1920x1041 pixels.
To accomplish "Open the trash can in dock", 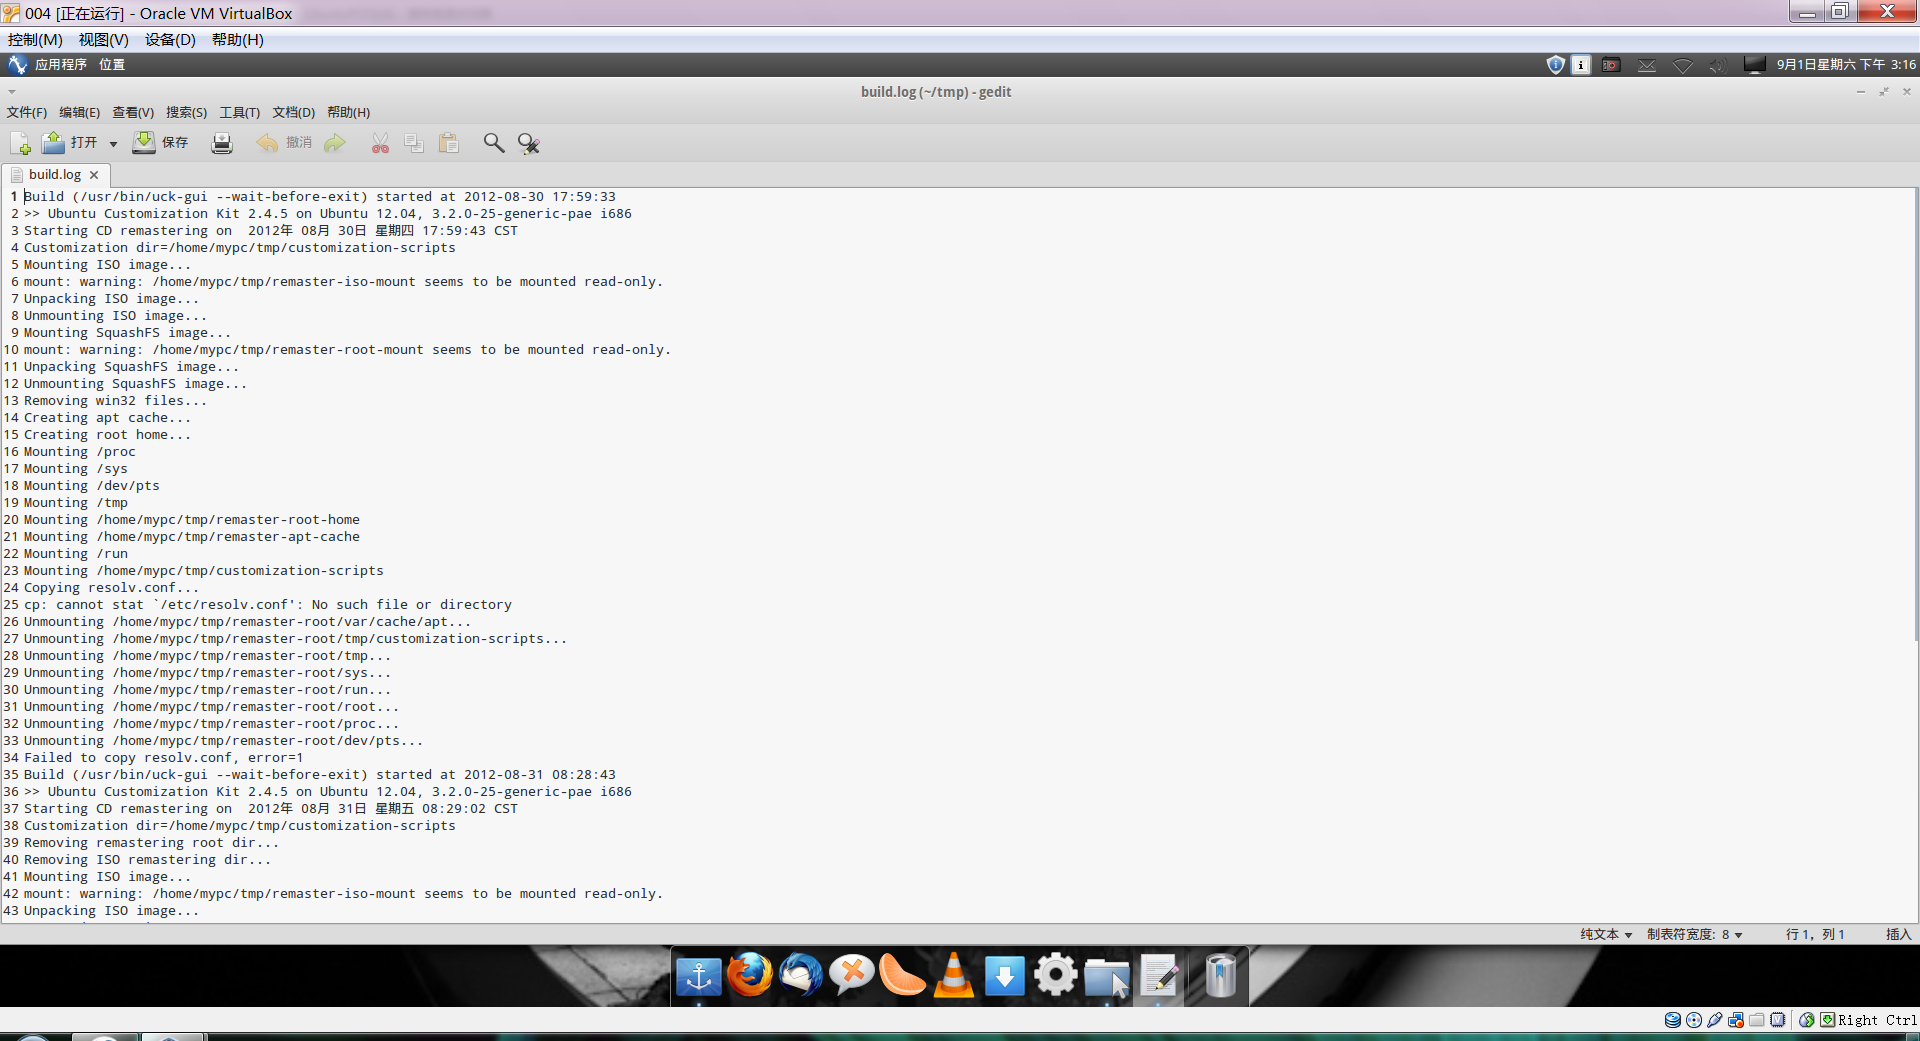I will point(1221,976).
